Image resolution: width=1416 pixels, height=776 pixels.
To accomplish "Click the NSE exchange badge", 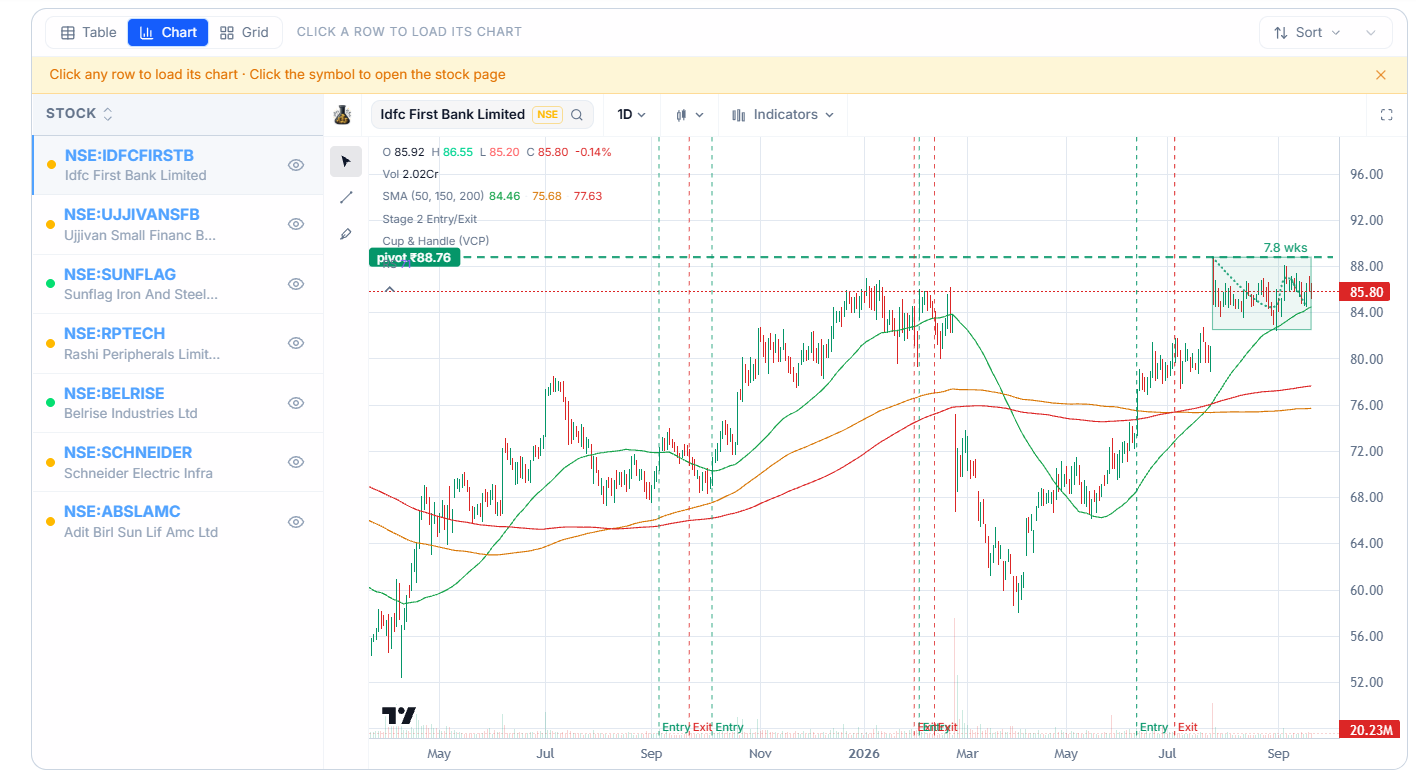I will pos(547,115).
